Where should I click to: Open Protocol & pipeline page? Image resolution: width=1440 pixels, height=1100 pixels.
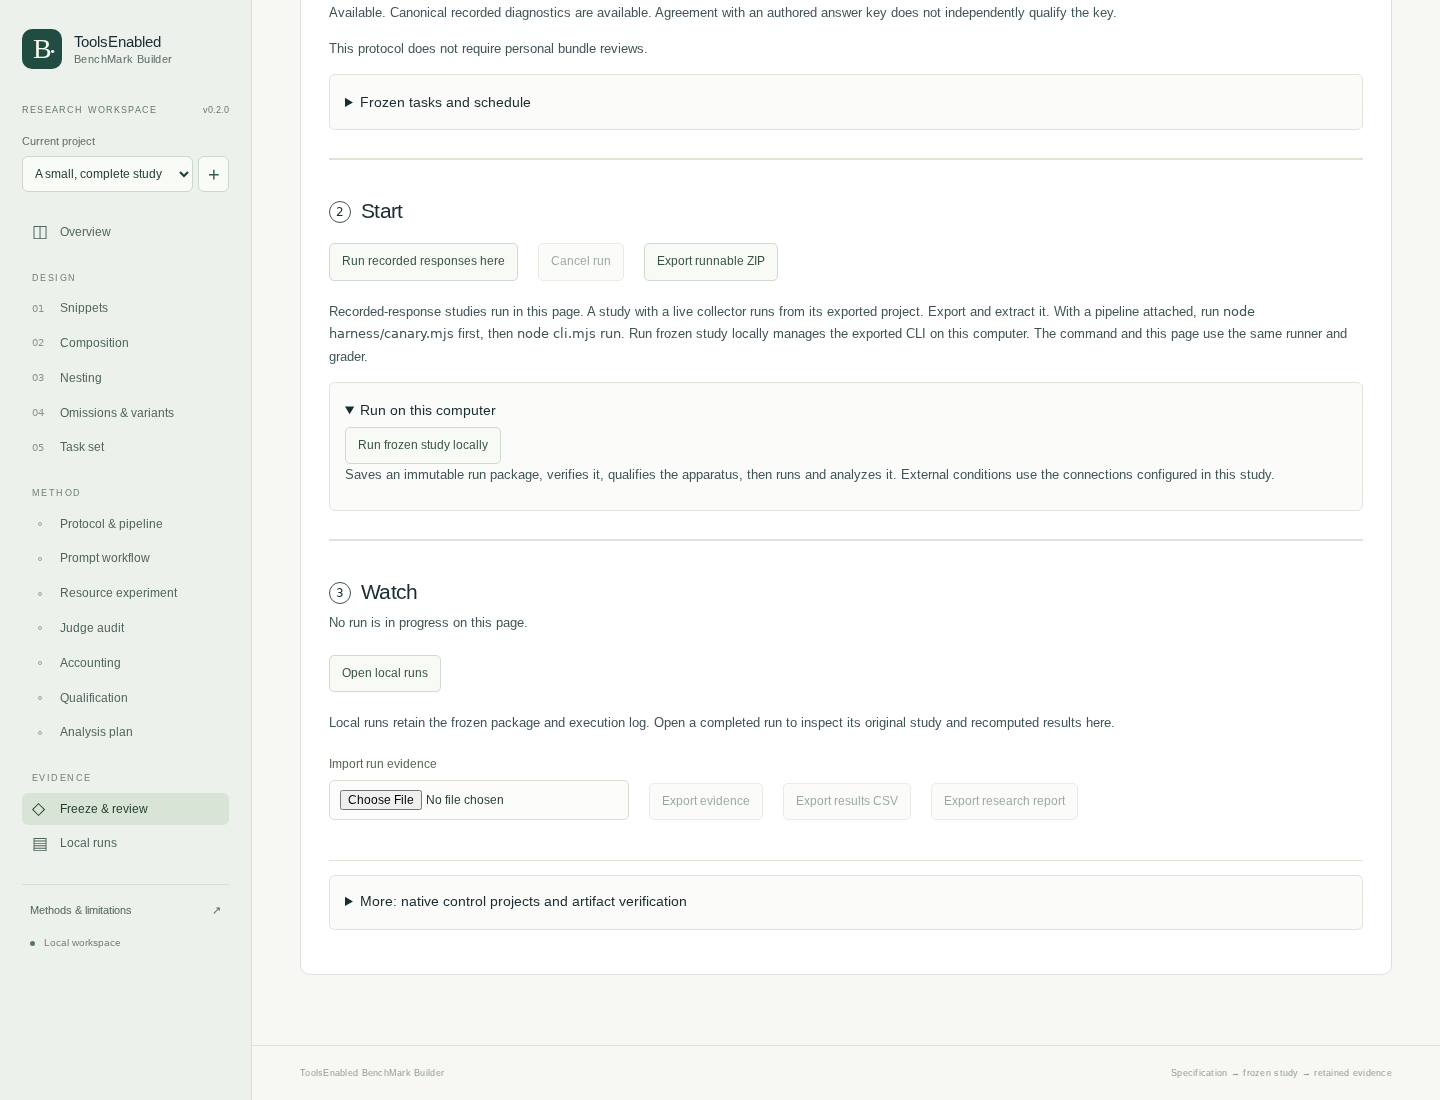tap(111, 524)
